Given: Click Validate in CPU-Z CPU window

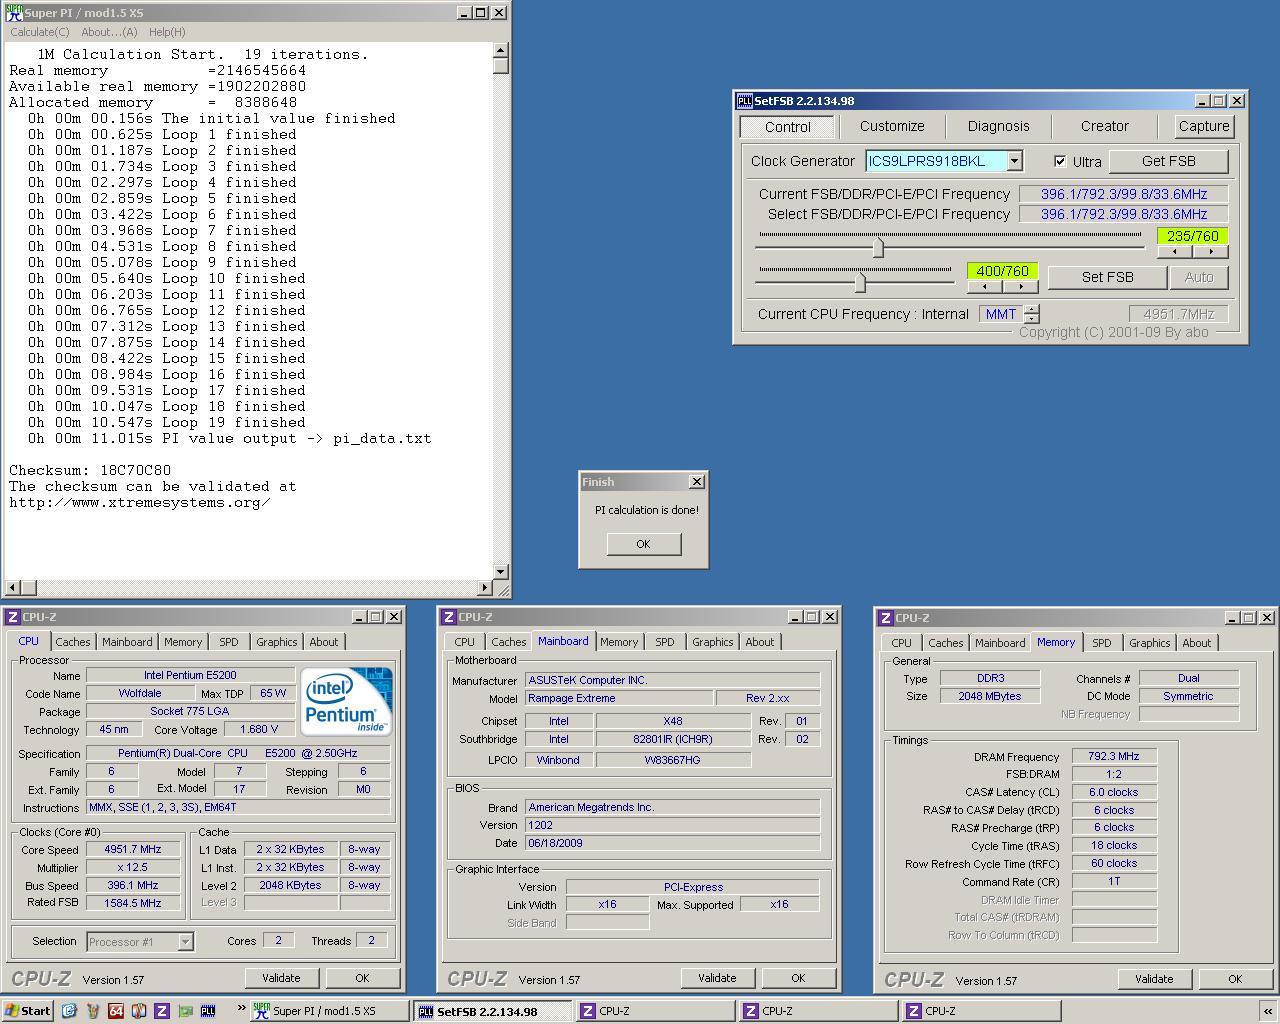Looking at the screenshot, I should pyautogui.click(x=281, y=978).
